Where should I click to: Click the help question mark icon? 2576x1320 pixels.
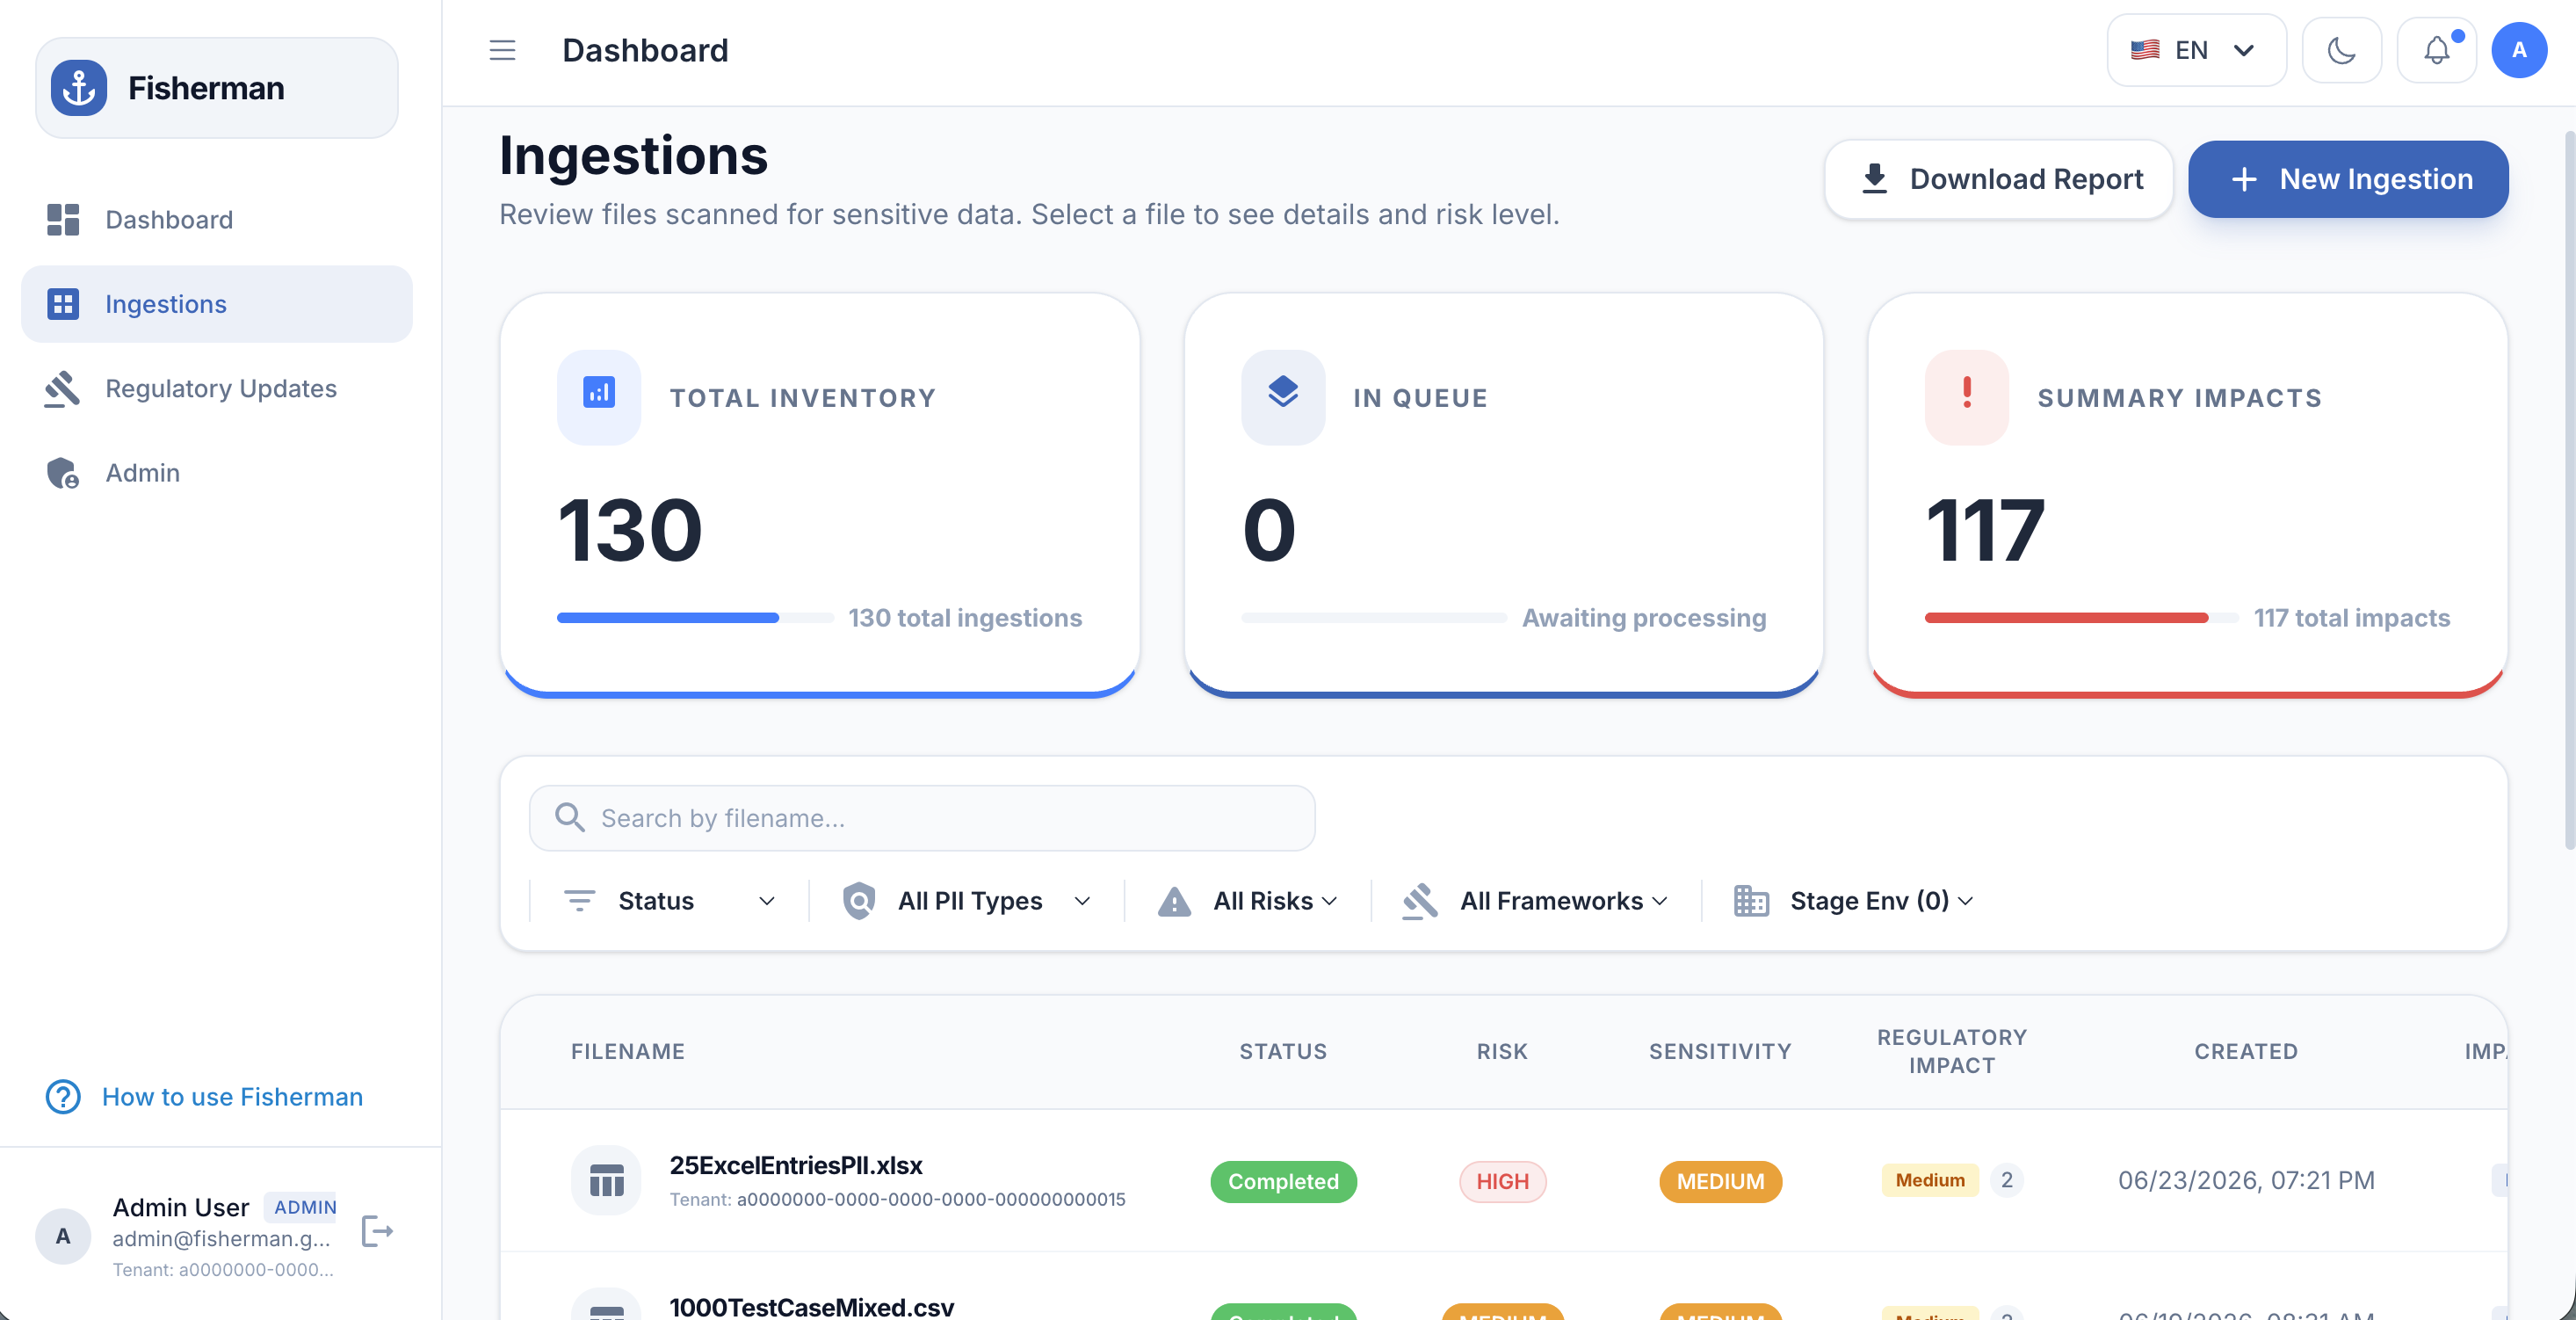point(63,1097)
